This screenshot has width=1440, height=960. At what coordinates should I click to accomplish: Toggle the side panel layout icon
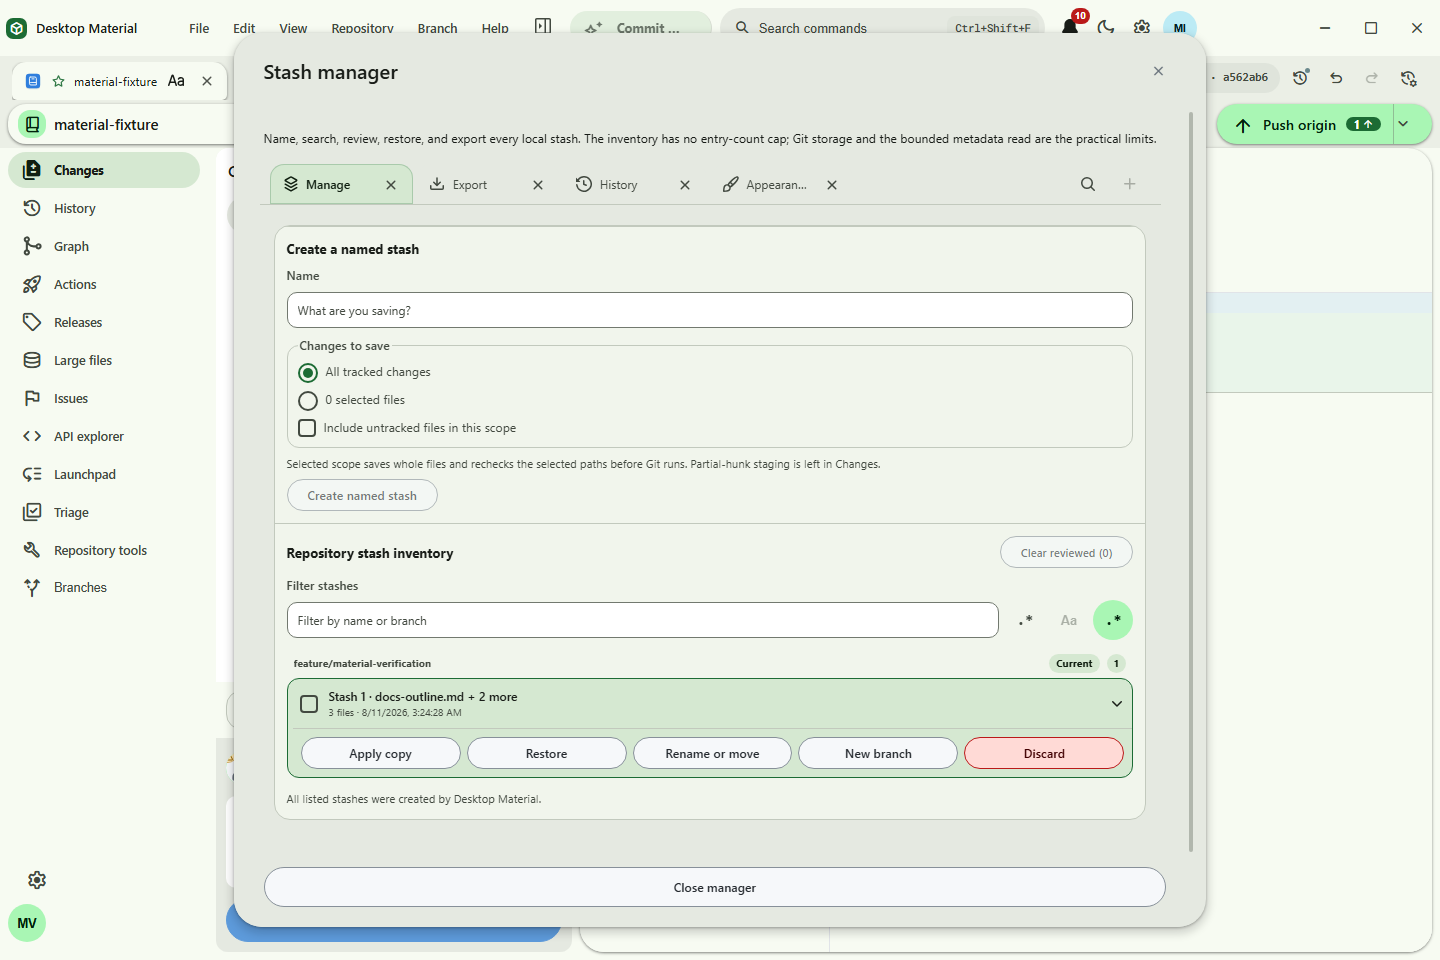543,27
